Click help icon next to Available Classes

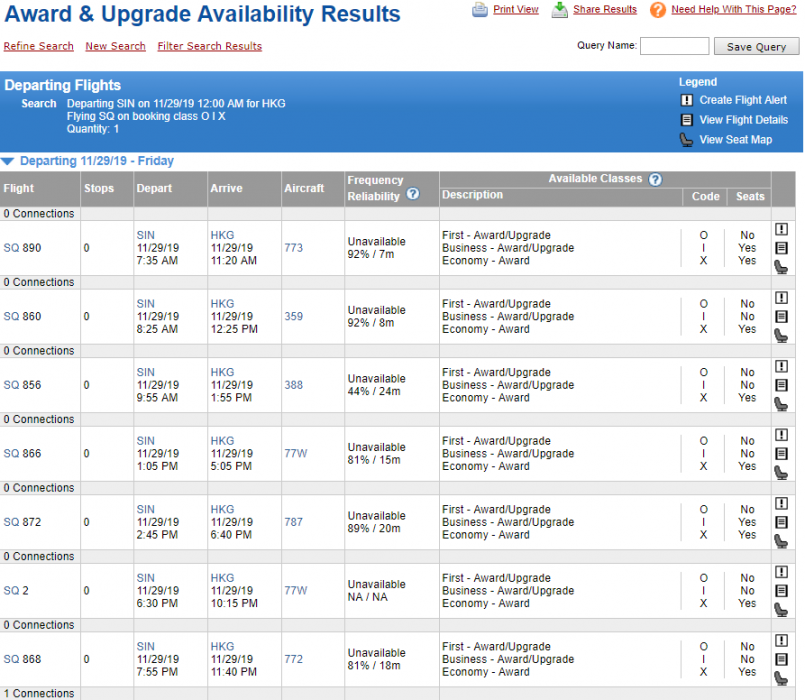(655, 179)
